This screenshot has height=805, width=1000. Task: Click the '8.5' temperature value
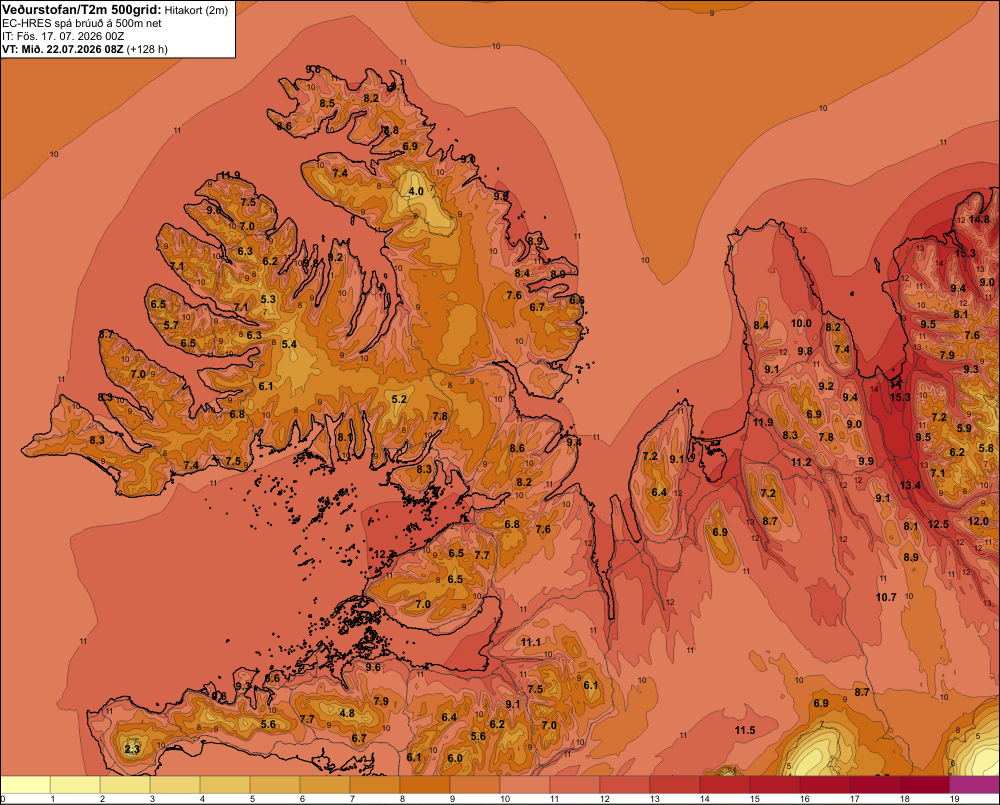tap(327, 103)
